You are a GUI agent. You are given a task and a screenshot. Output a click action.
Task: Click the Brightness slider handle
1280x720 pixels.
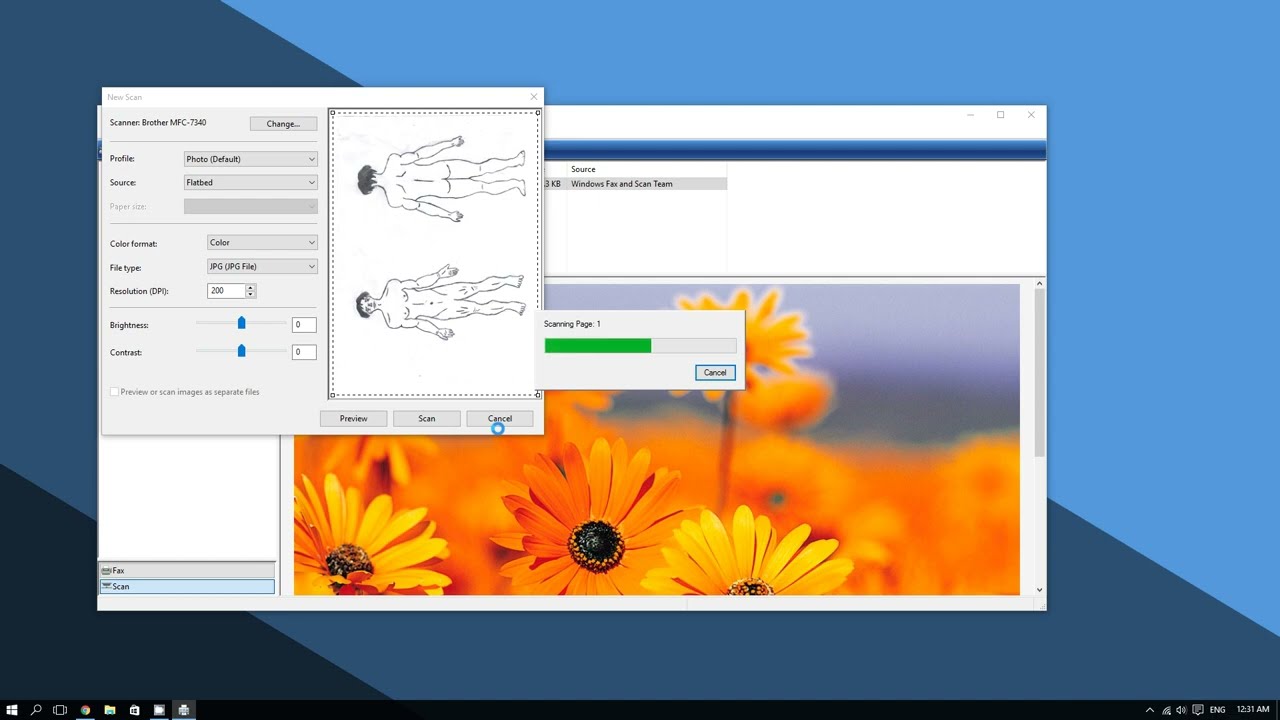point(241,323)
